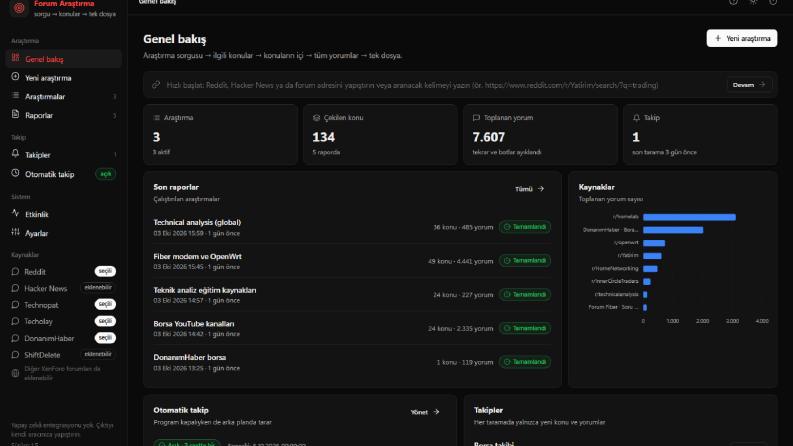Click the activity pulse icon beside Etkinlik
Viewport: 793px width, 446px height.
pyautogui.click(x=16, y=213)
